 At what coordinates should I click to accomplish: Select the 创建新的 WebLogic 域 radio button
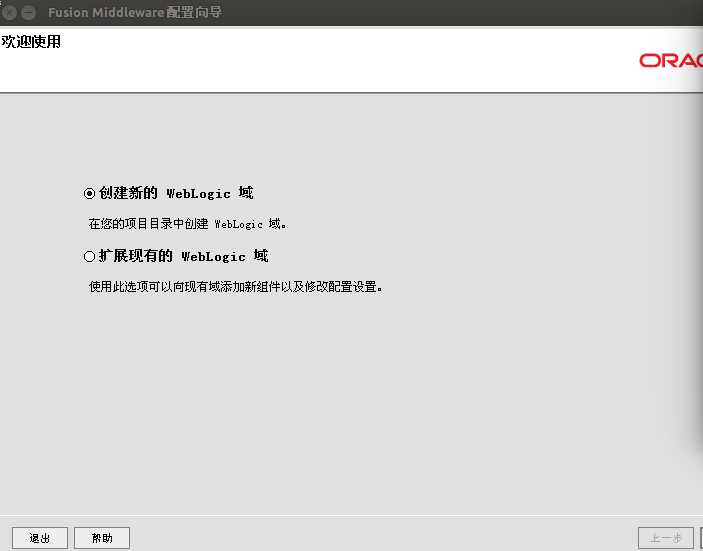click(89, 193)
